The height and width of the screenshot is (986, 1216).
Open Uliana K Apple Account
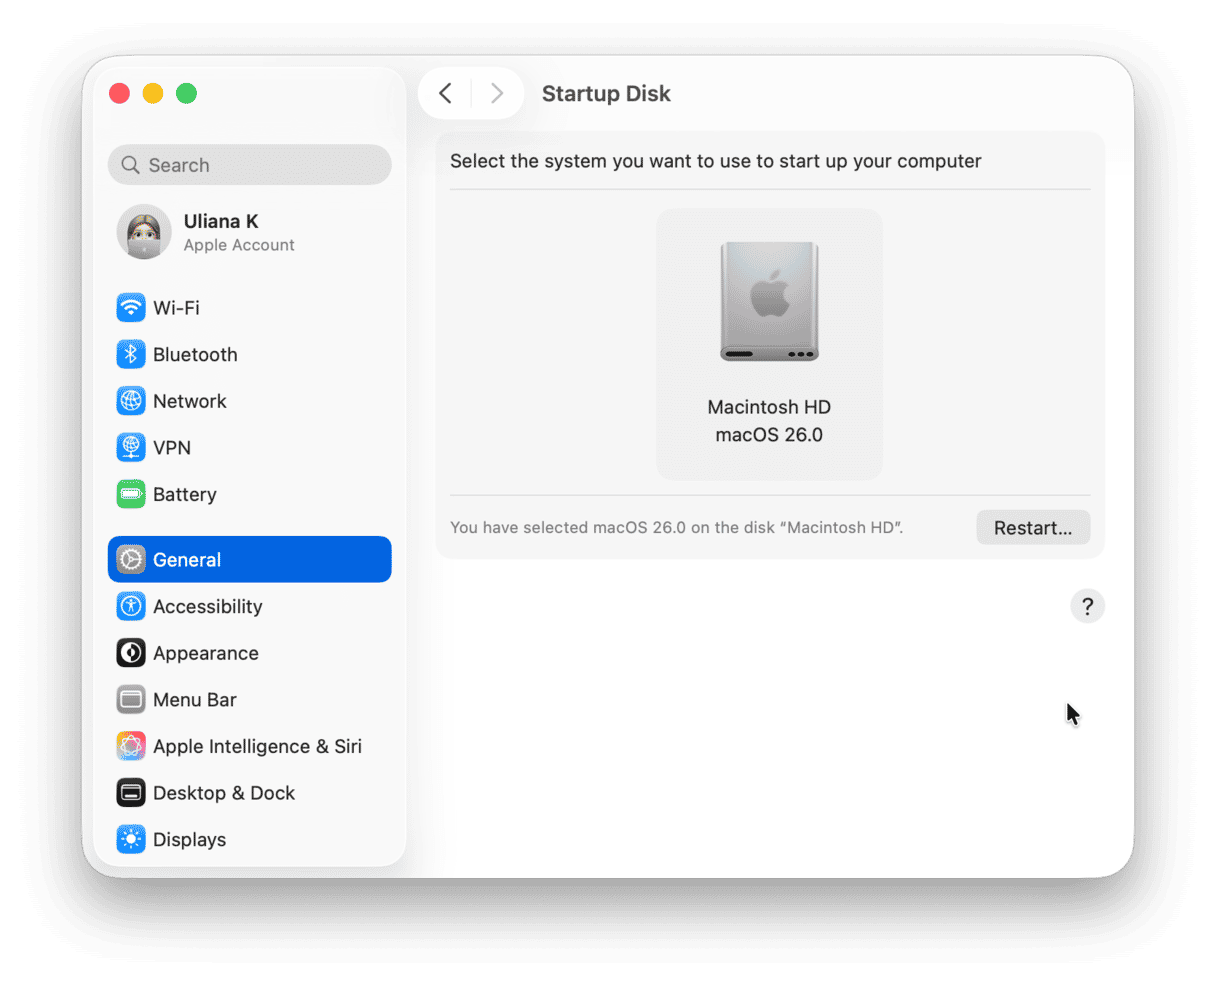click(250, 232)
